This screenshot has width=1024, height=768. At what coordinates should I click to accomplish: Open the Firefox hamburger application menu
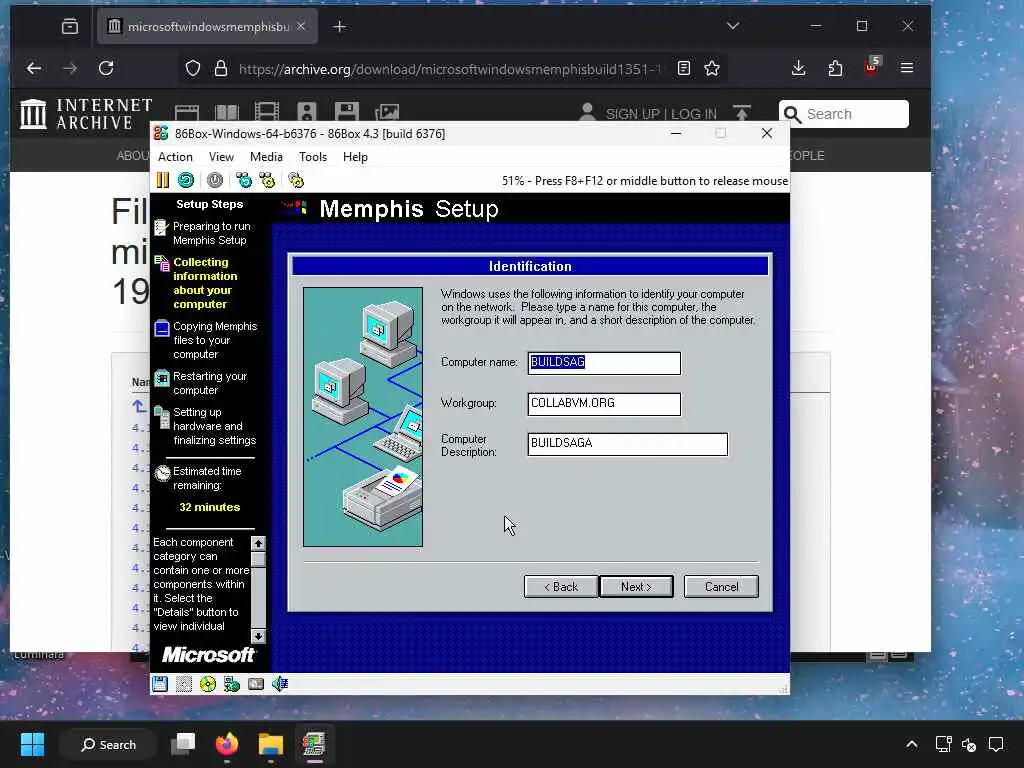(906, 68)
